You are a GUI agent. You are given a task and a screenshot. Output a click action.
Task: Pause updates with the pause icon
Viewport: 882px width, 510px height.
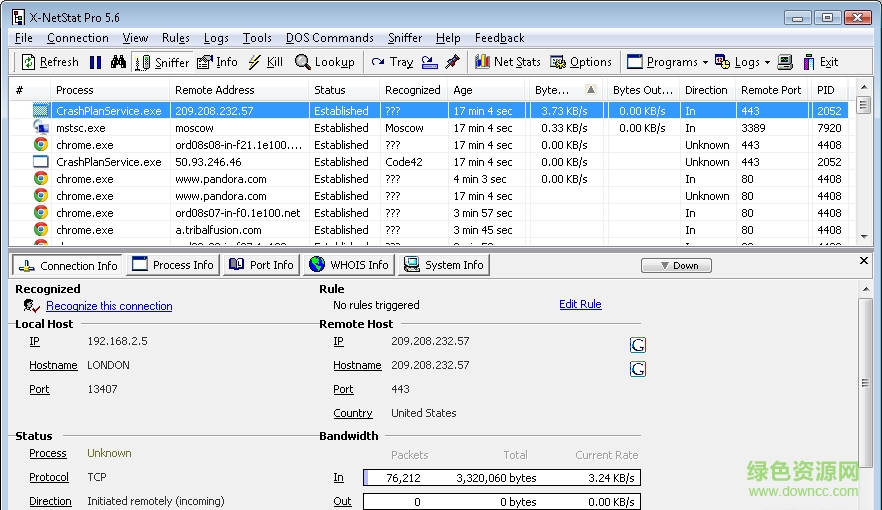tap(95, 62)
